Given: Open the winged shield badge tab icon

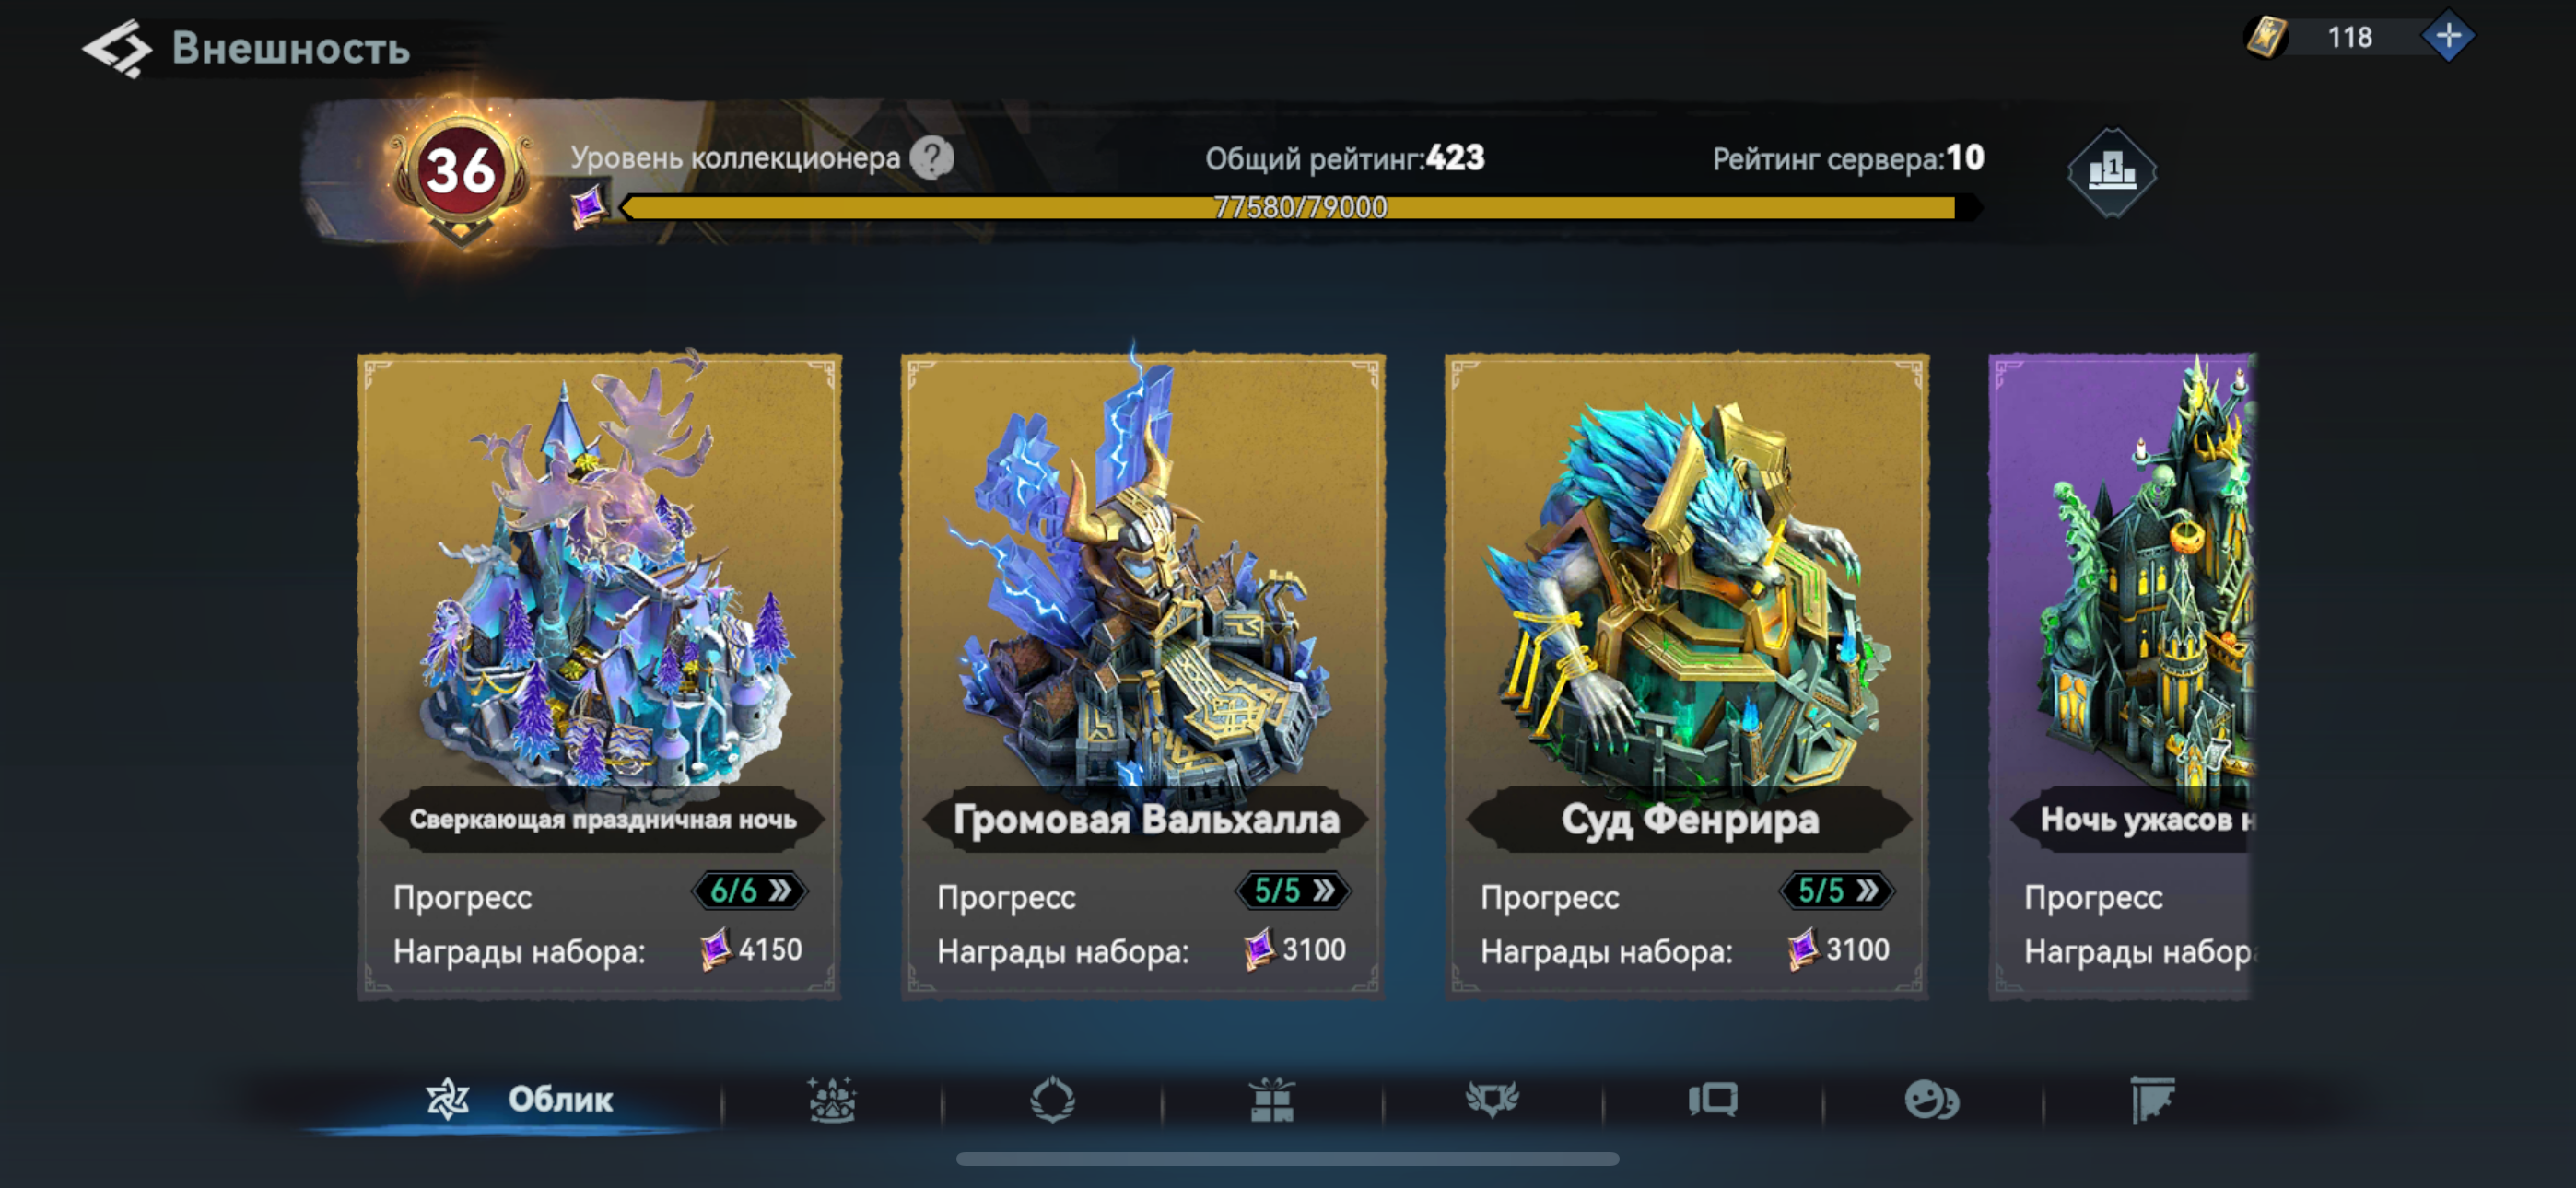Looking at the screenshot, I should [x=1492, y=1100].
